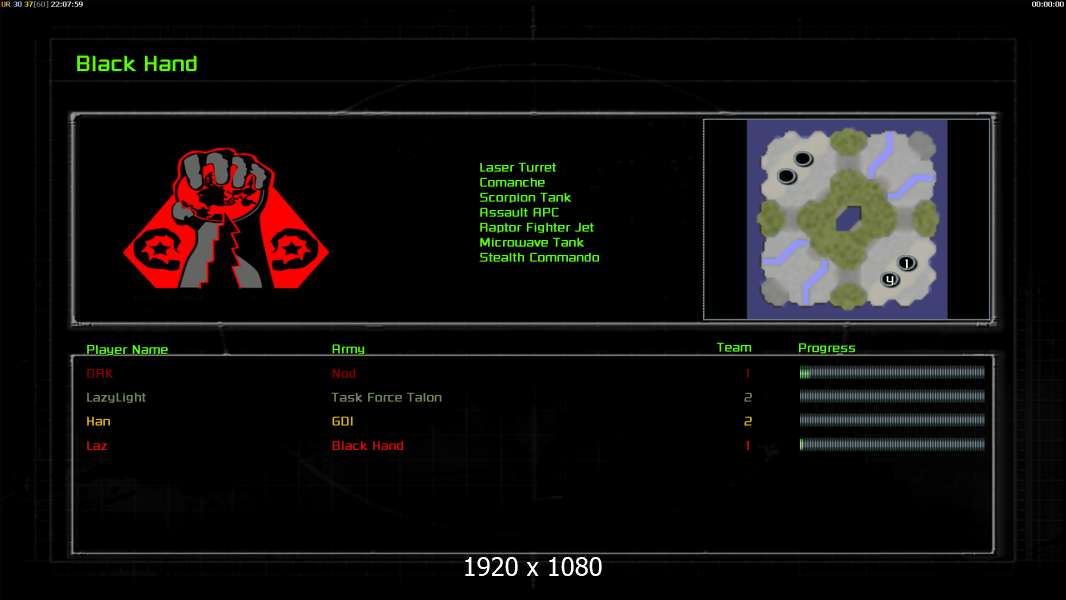This screenshot has width=1066, height=600.
Task: Click the Nod army entry
Action: [x=343, y=373]
